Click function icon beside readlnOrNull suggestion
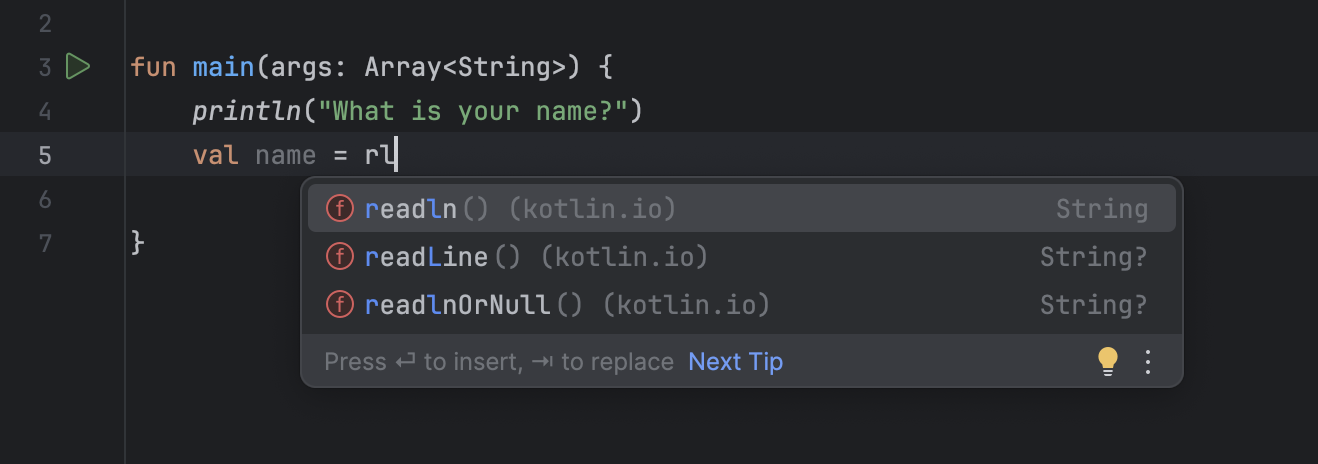 pos(340,305)
